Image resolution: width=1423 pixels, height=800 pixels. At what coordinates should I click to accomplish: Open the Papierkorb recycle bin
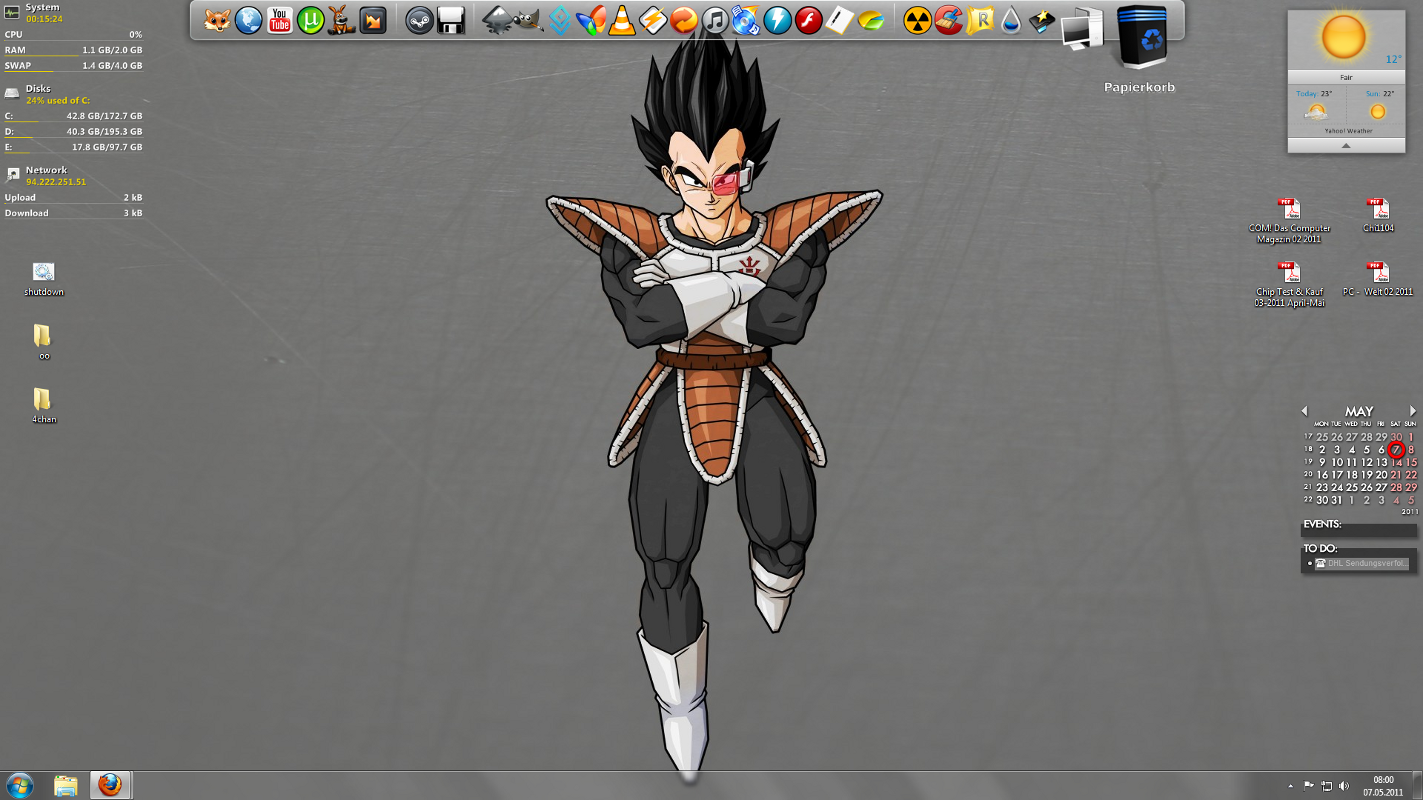[x=1139, y=45]
